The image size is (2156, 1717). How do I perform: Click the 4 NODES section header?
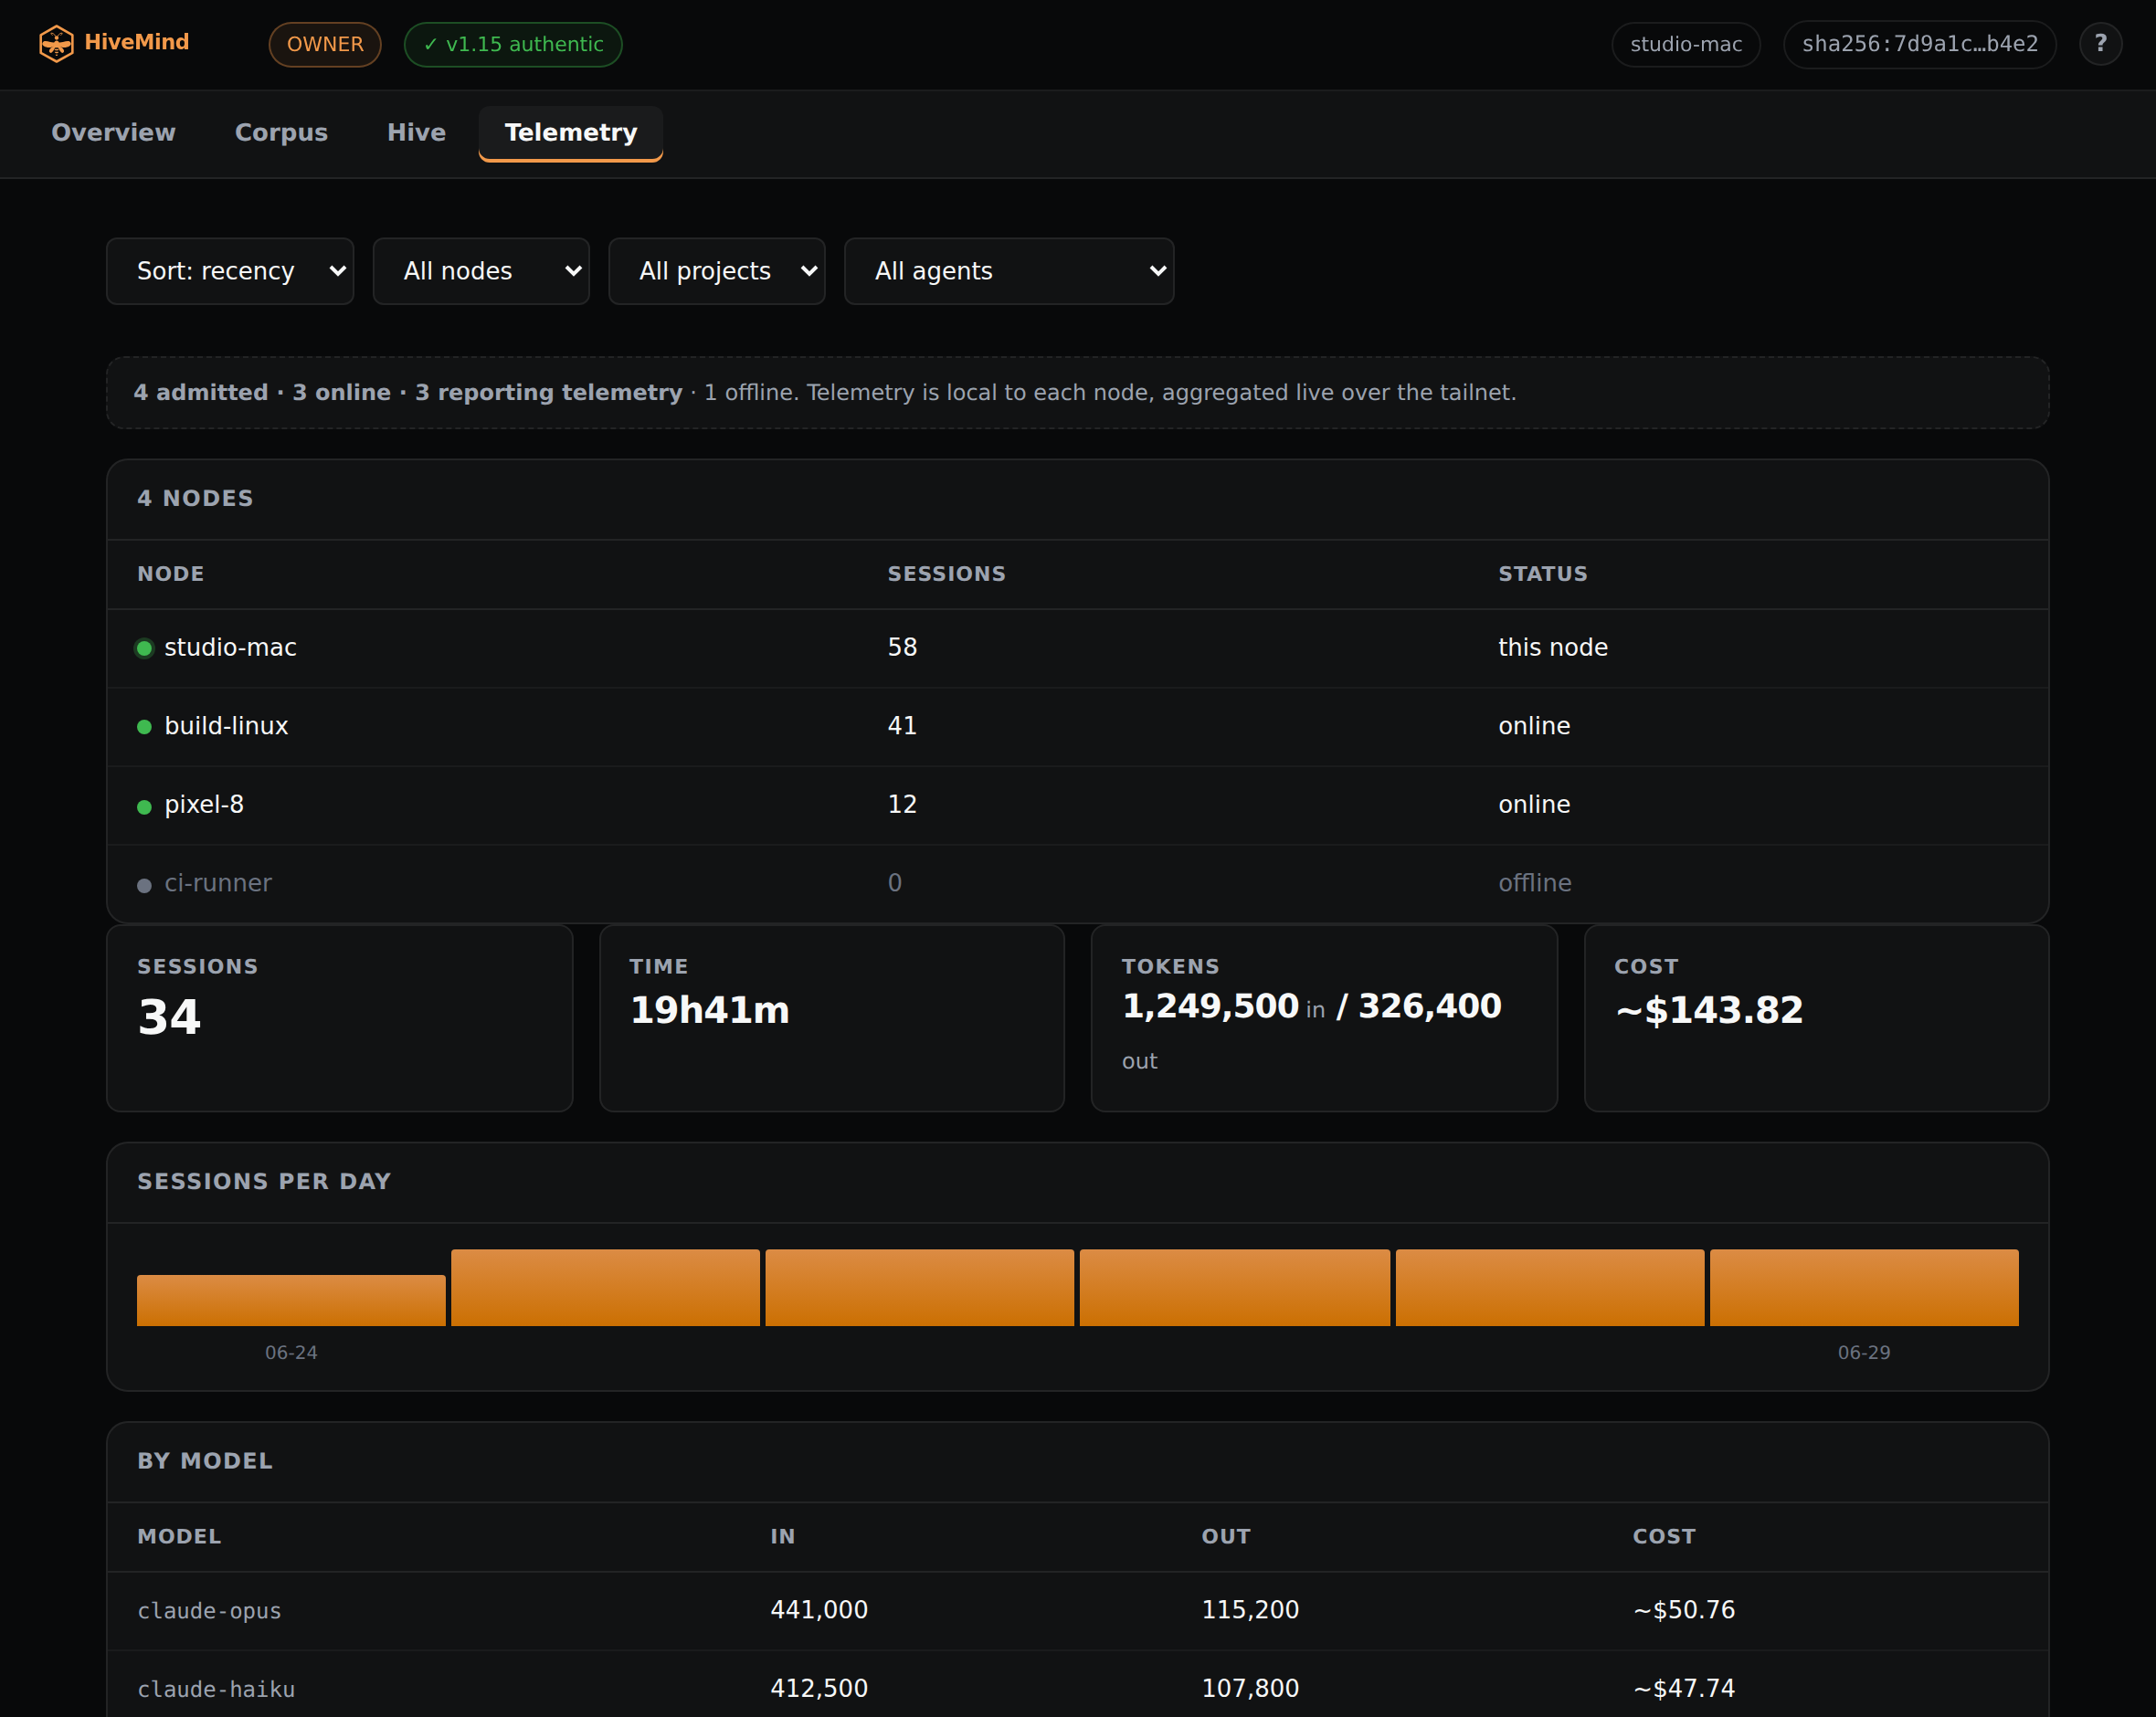(x=195, y=498)
